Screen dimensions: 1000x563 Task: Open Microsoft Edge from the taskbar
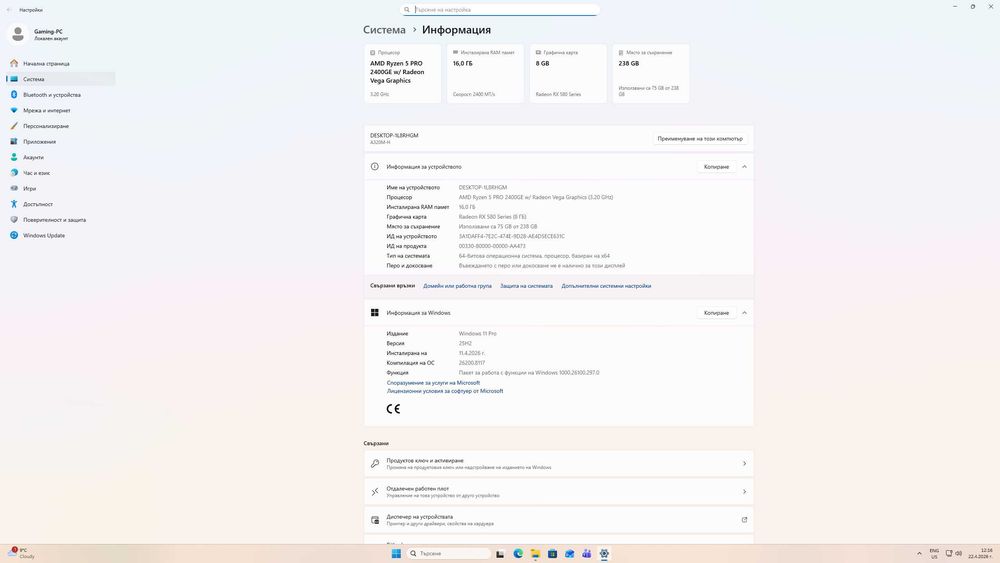click(x=518, y=553)
